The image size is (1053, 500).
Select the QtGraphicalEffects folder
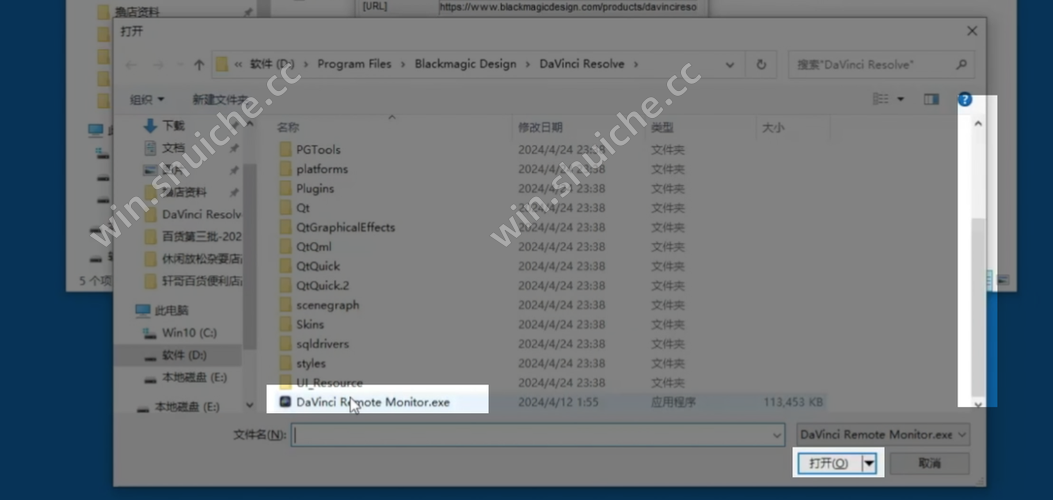coord(346,228)
